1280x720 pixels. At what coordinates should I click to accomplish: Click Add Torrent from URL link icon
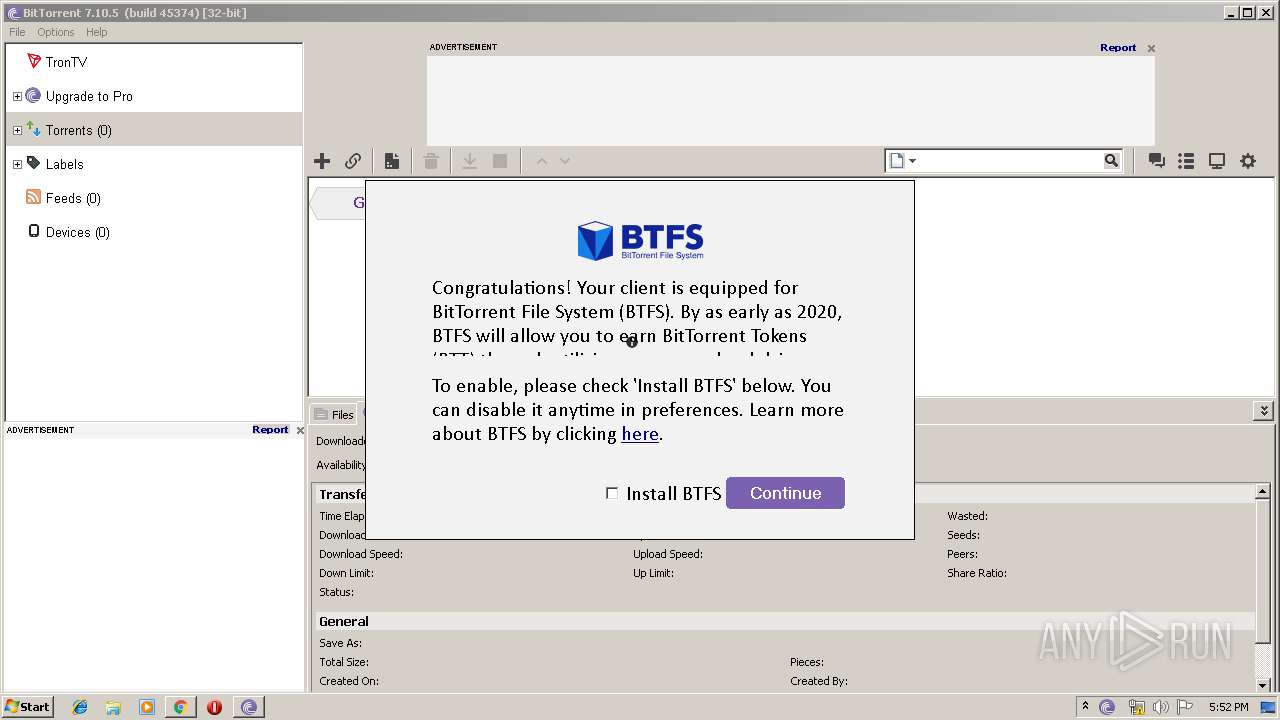pyautogui.click(x=353, y=161)
